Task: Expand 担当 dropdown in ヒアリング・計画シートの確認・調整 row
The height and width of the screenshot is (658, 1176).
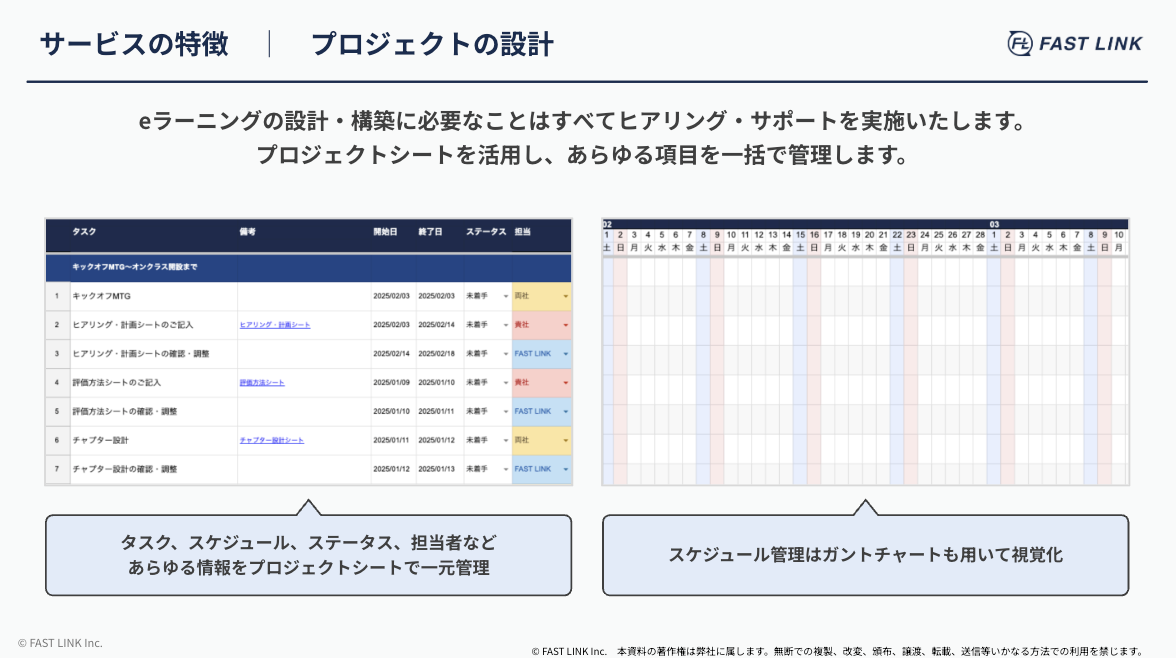Action: click(x=566, y=353)
